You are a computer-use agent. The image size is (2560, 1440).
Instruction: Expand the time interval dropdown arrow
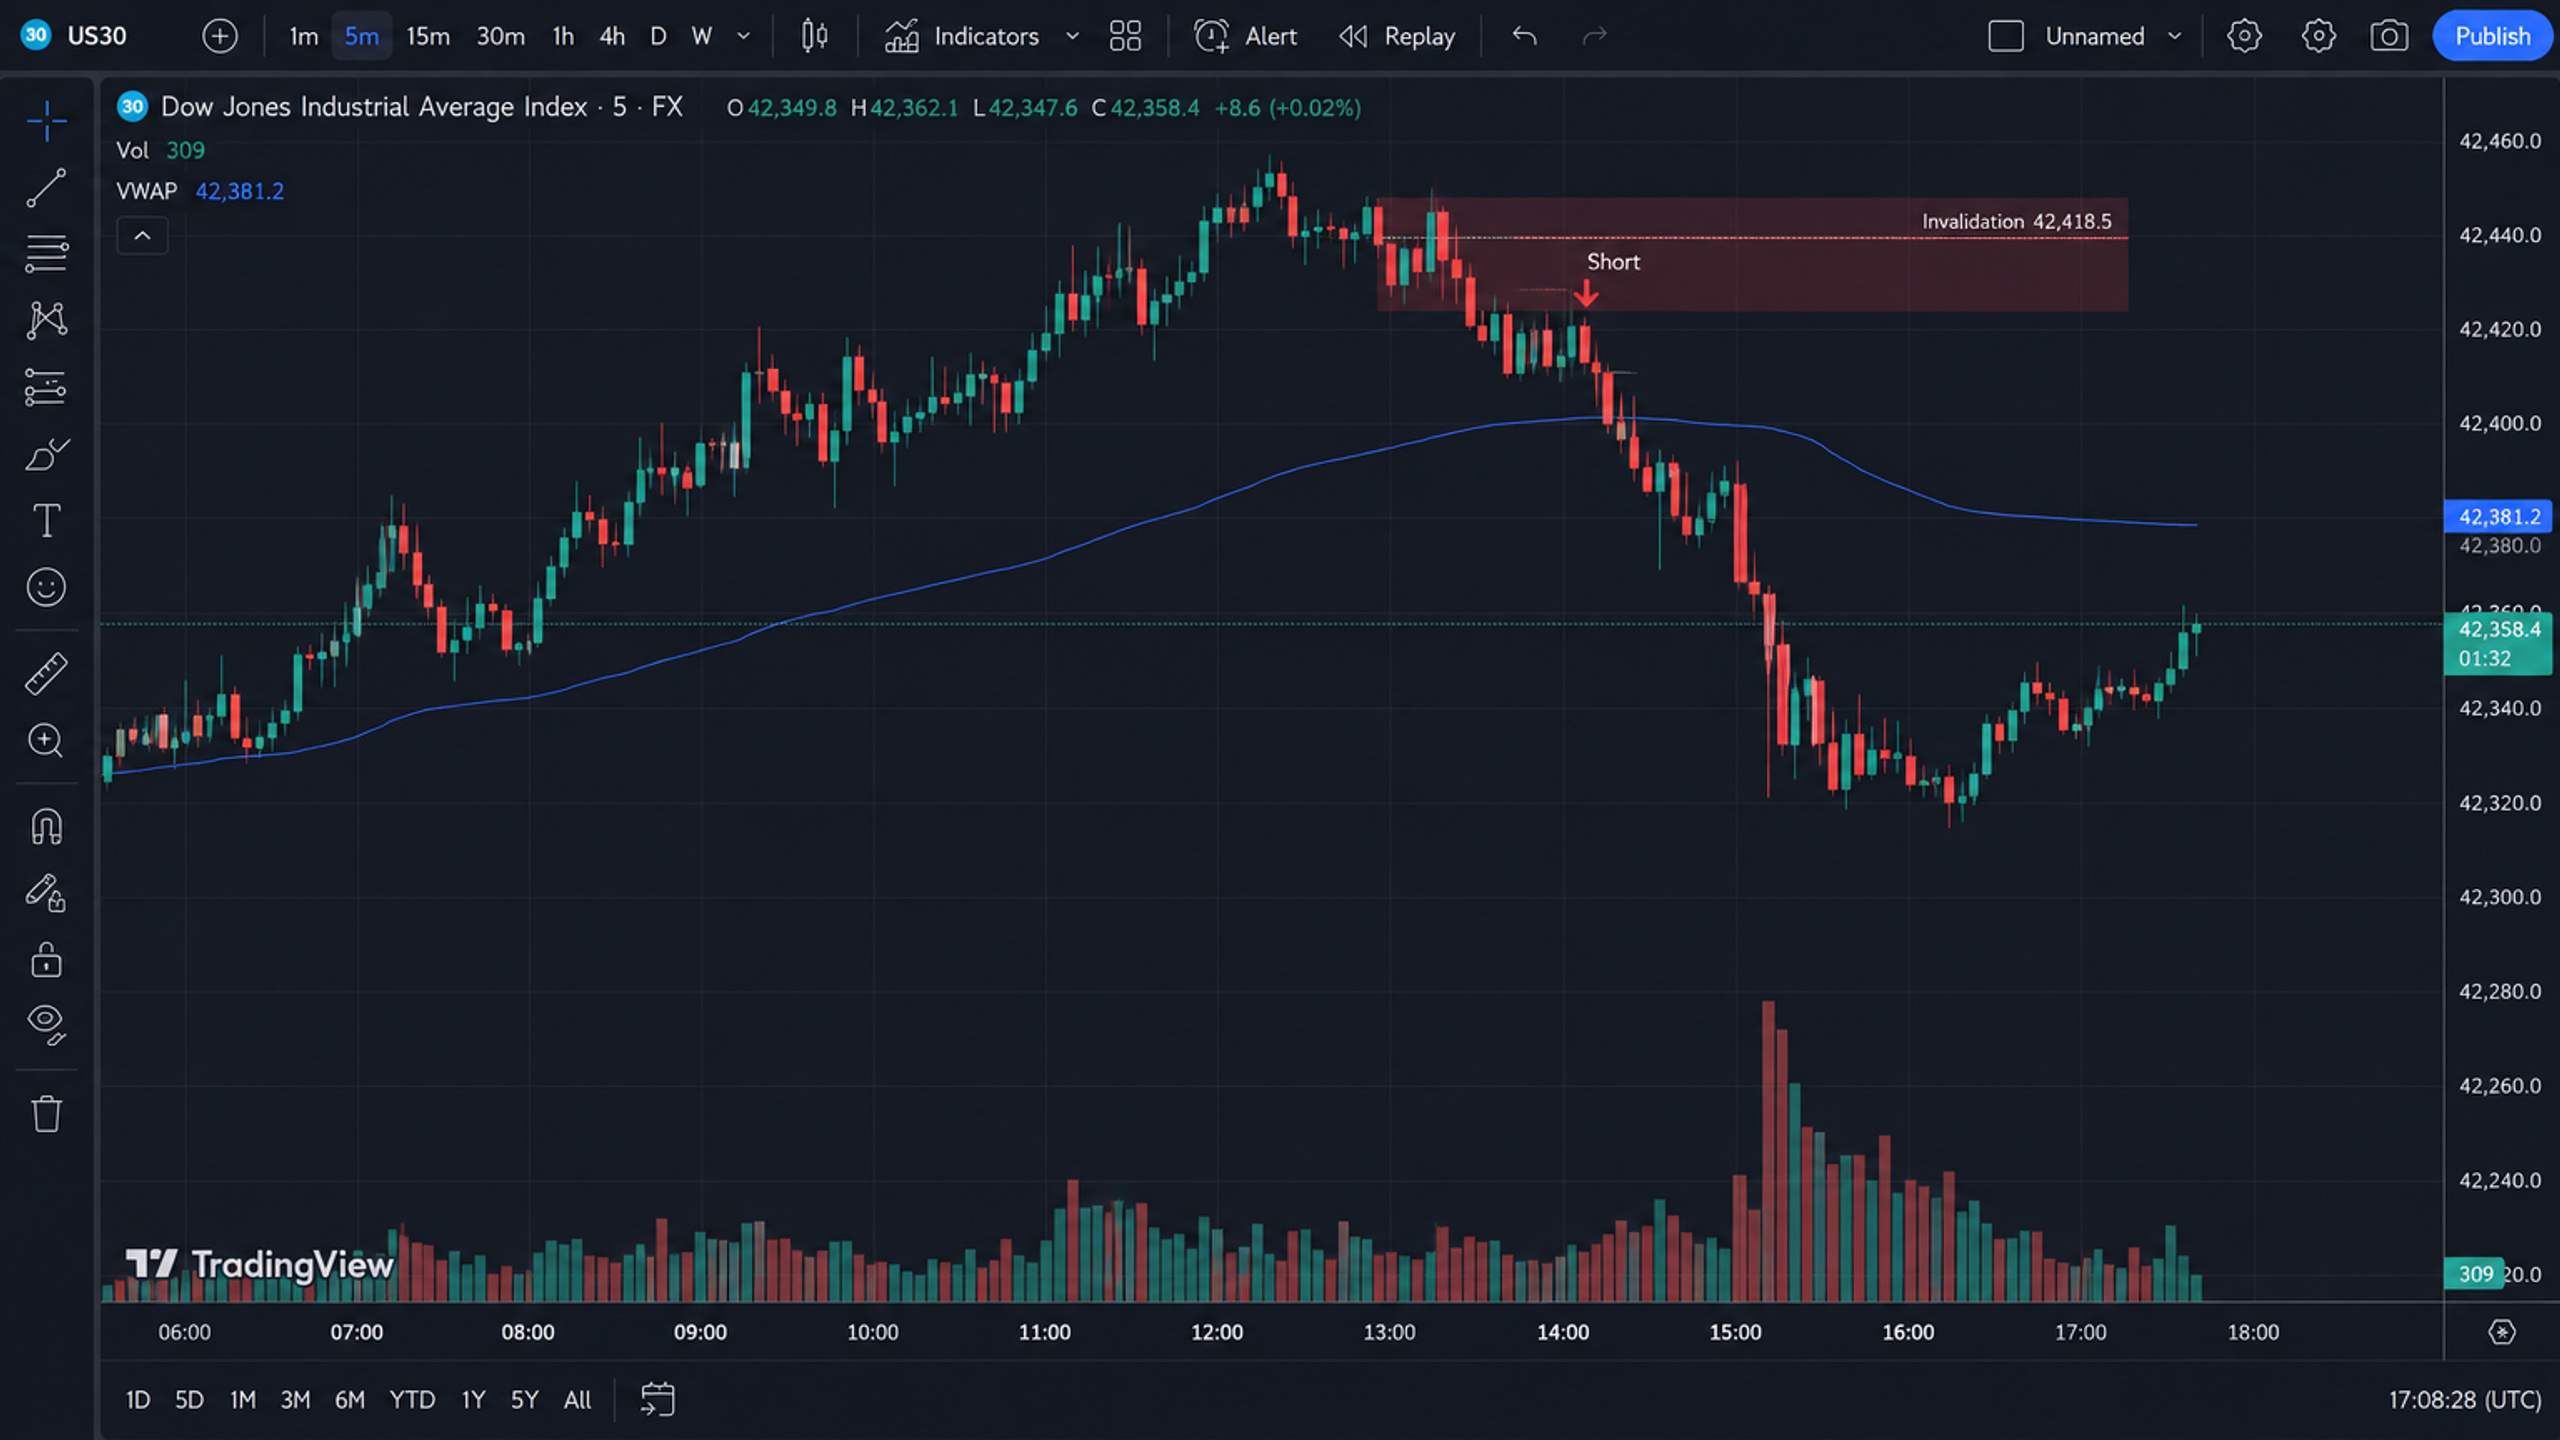[743, 36]
